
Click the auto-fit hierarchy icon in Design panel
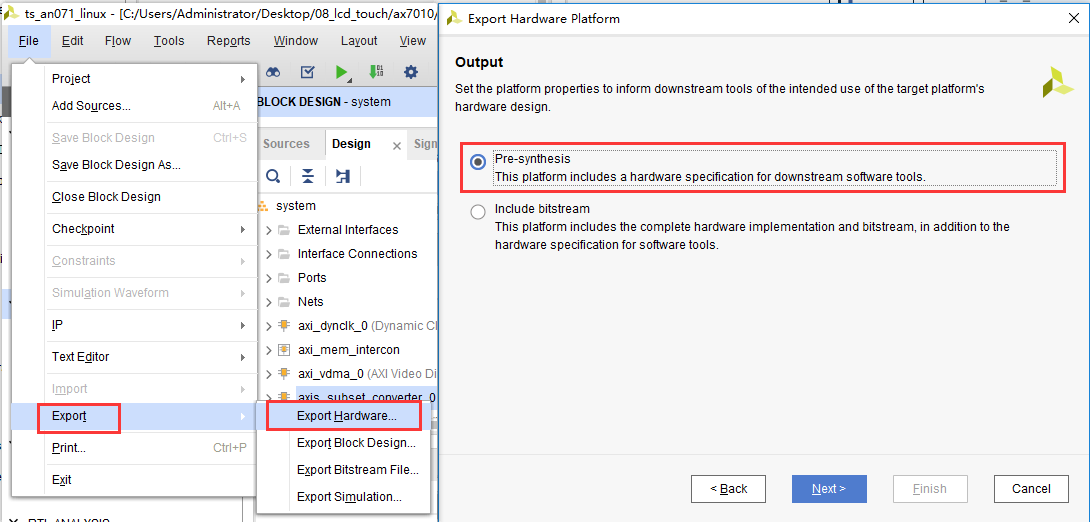point(342,176)
